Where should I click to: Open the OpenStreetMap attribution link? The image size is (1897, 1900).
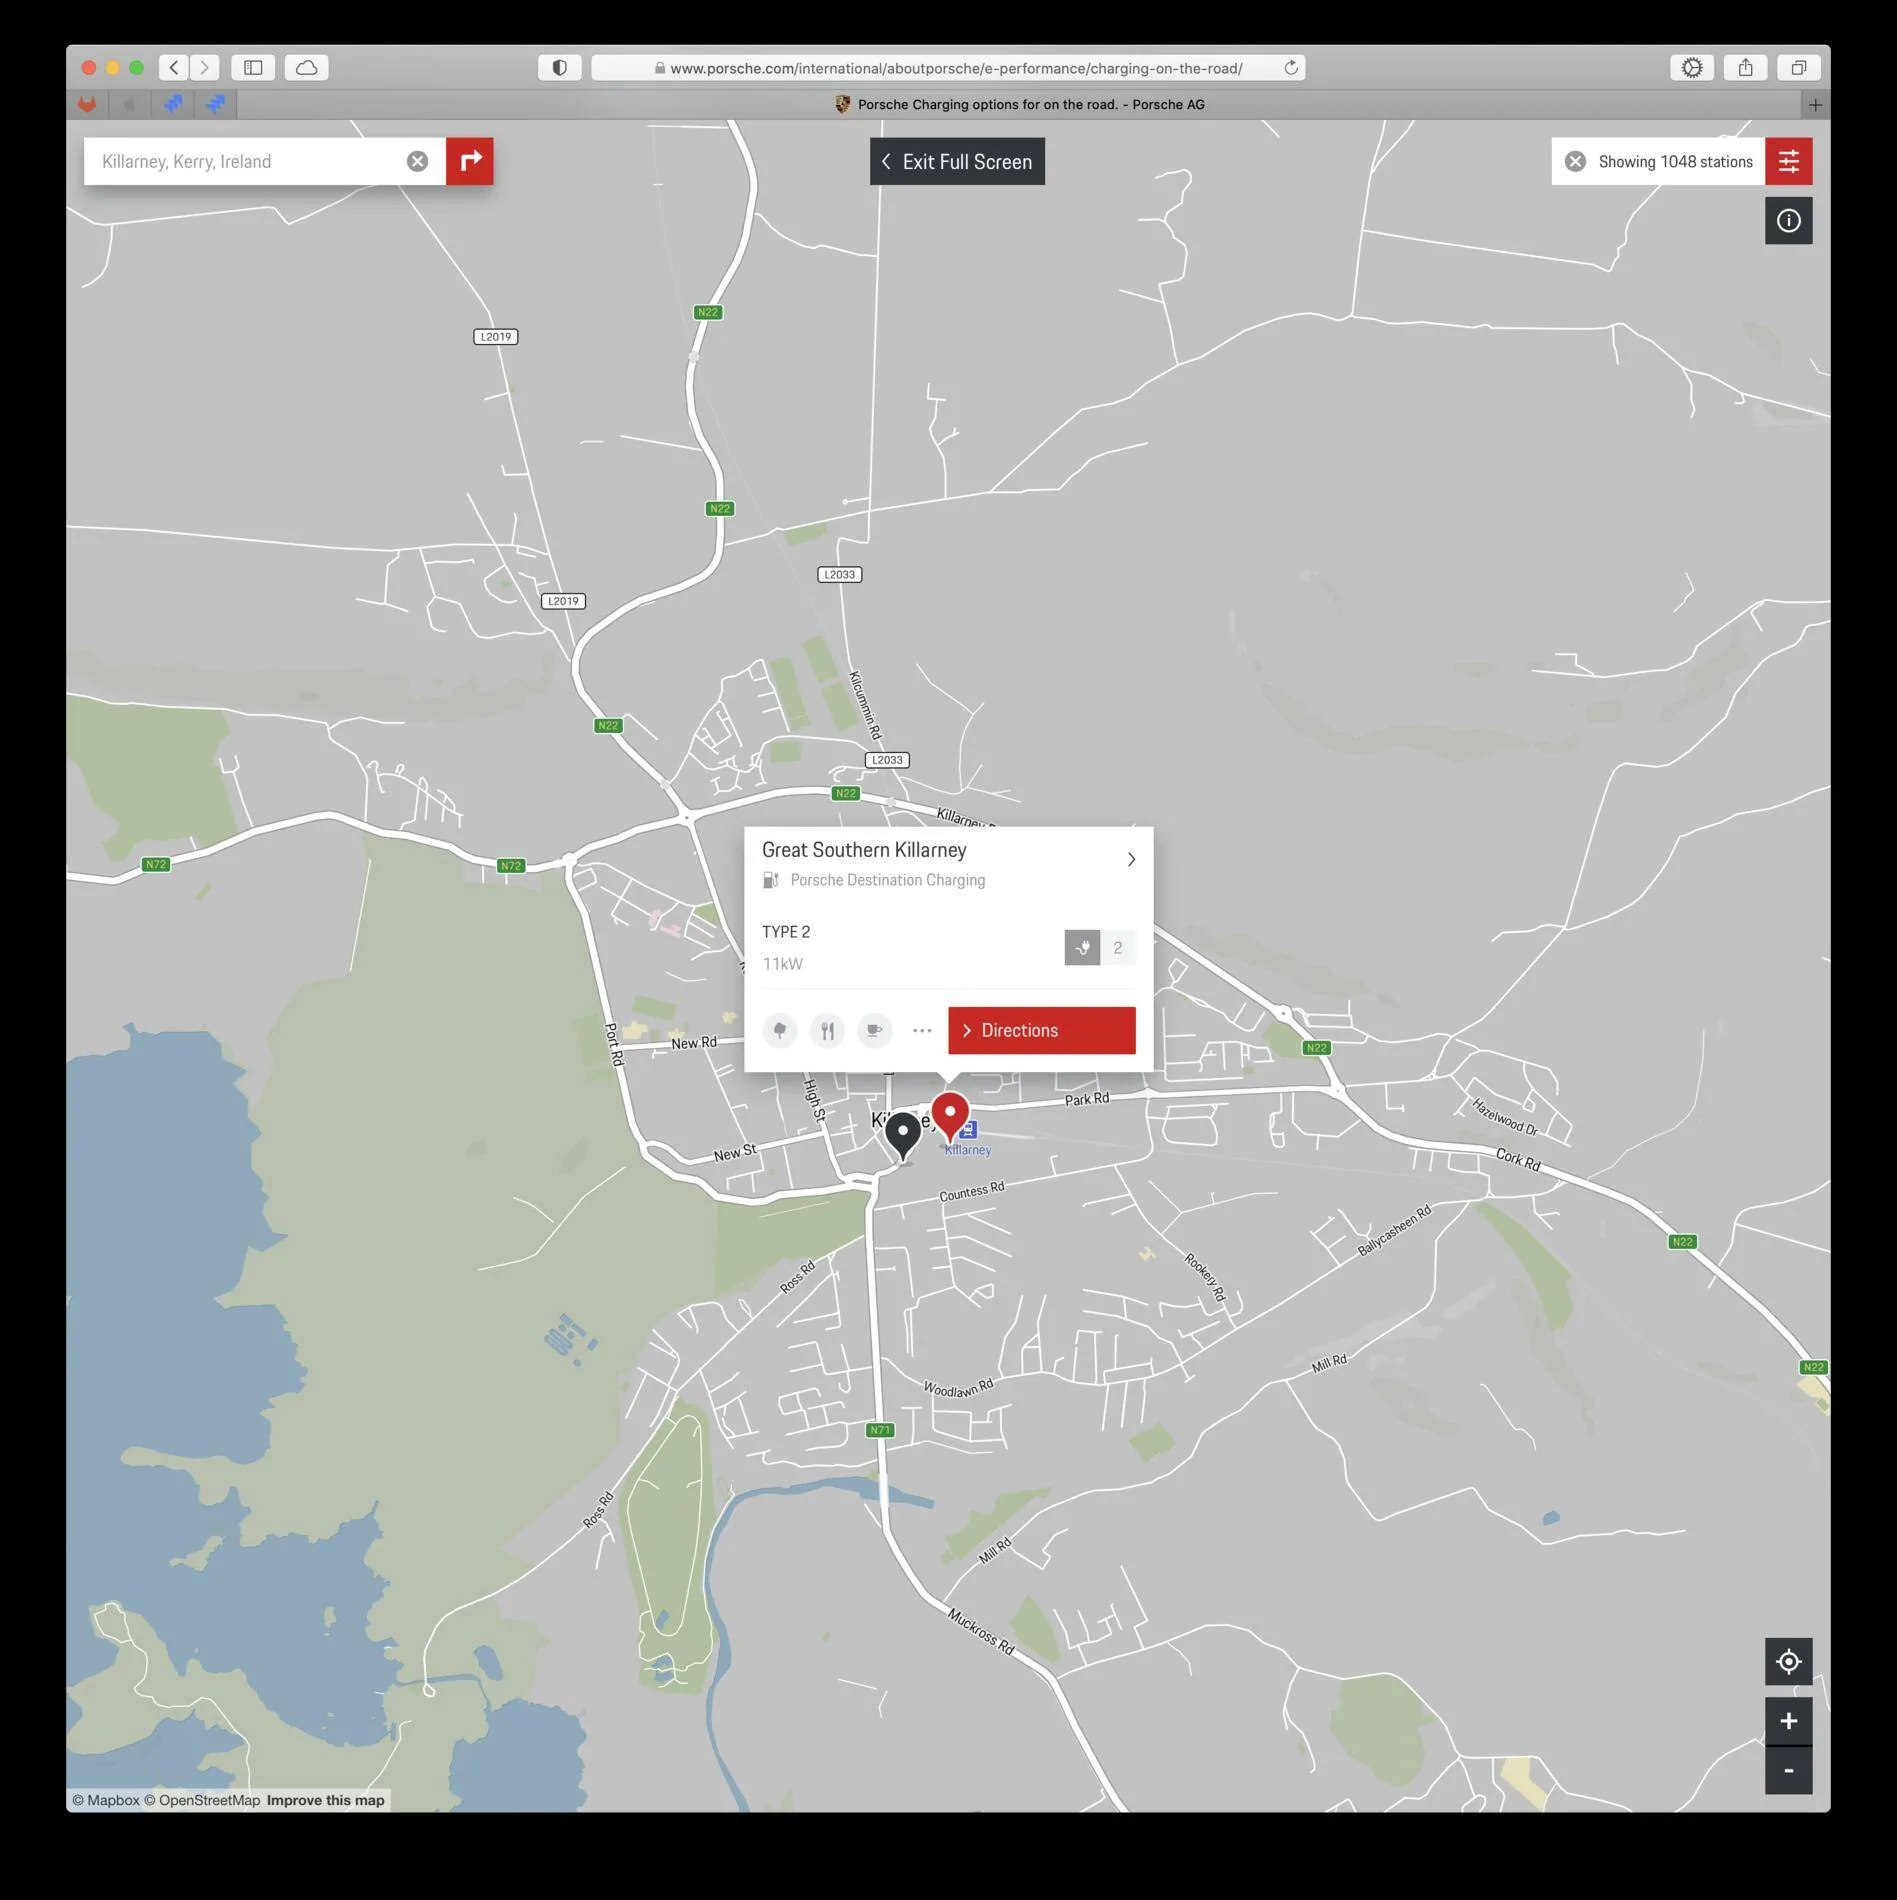(201, 1800)
